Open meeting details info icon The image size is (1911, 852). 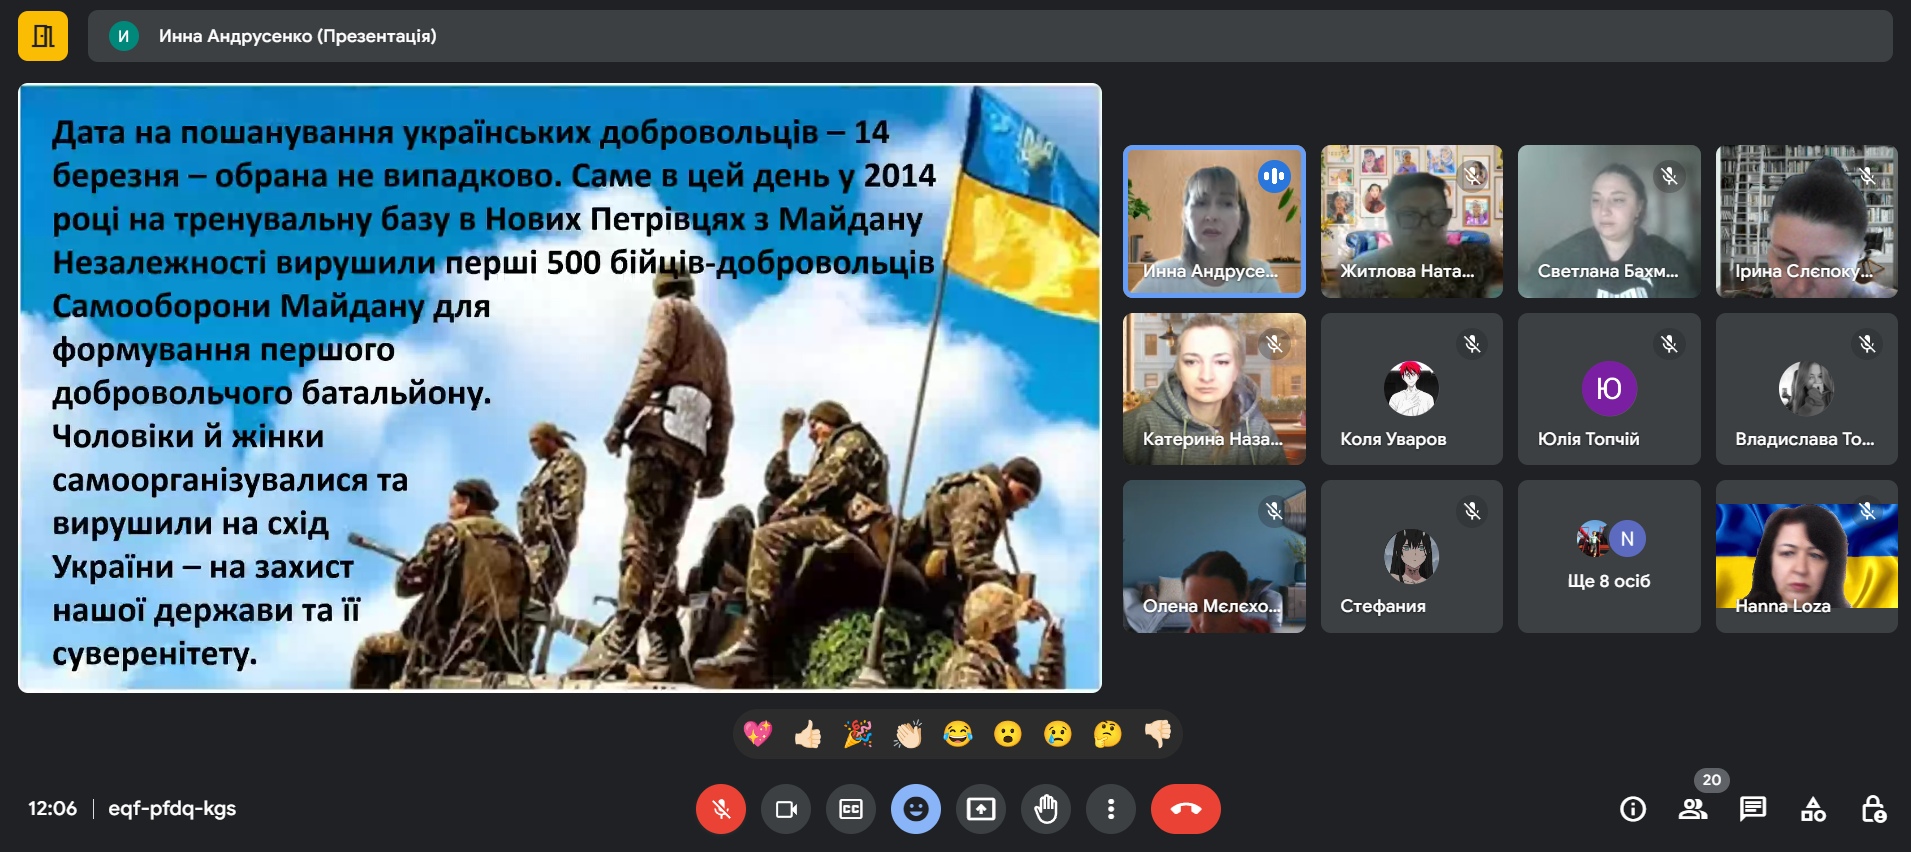(x=1632, y=809)
